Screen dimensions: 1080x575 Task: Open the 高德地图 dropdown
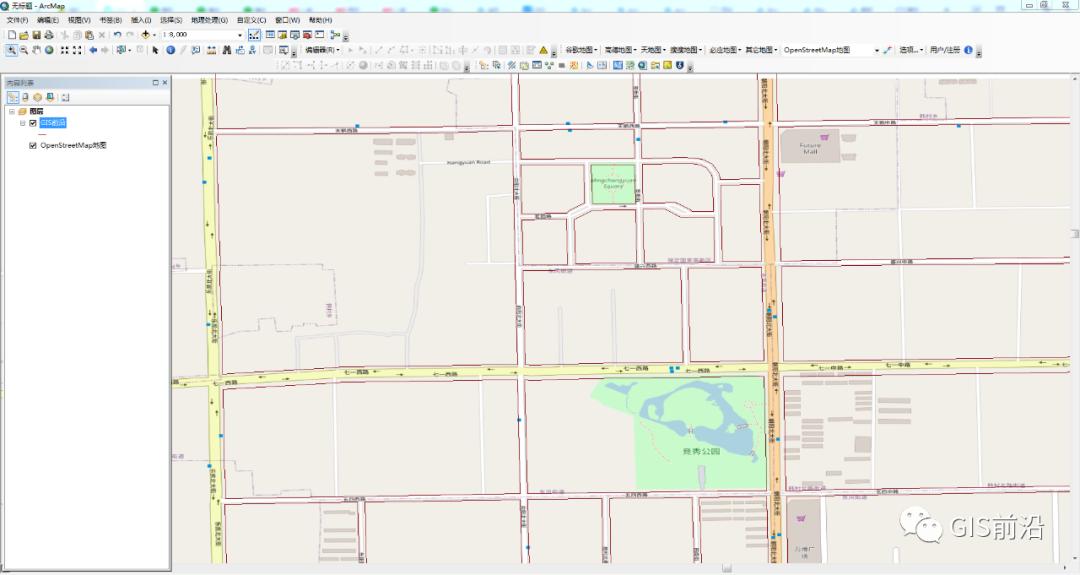point(621,50)
